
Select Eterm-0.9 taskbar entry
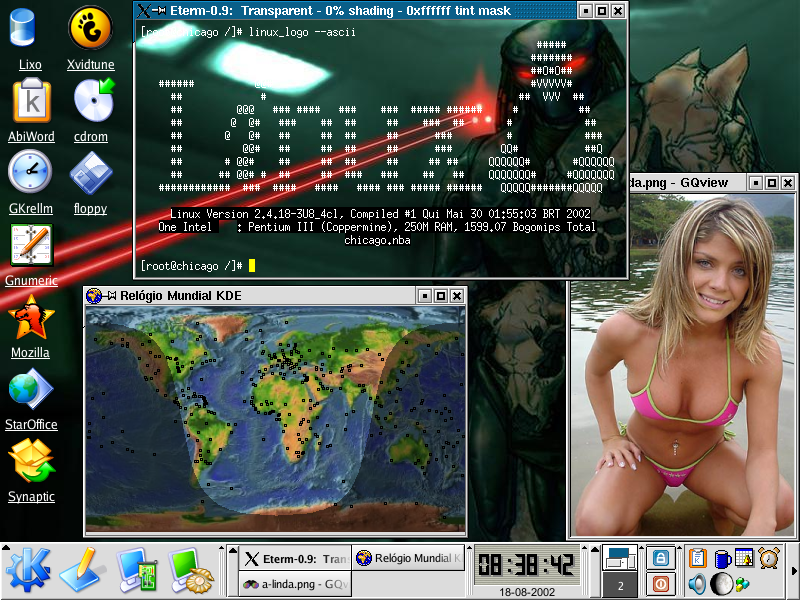(294, 559)
